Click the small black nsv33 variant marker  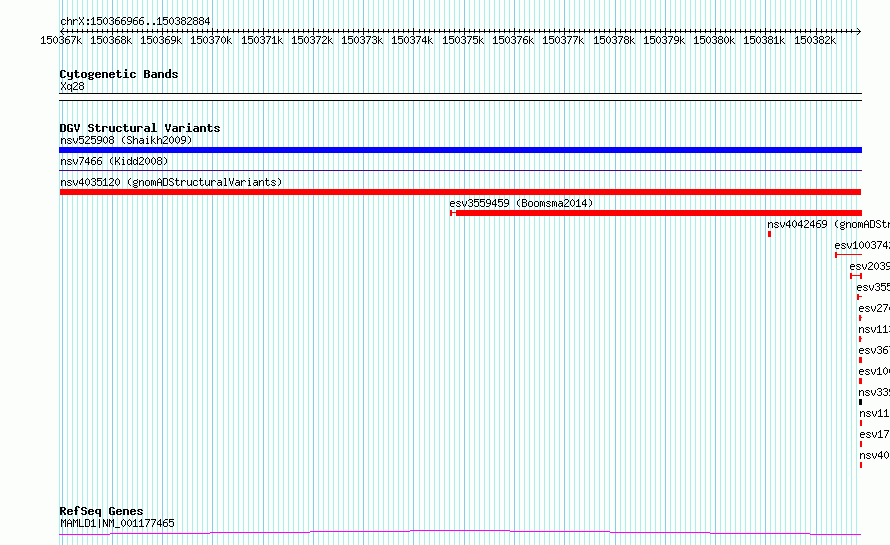point(860,402)
